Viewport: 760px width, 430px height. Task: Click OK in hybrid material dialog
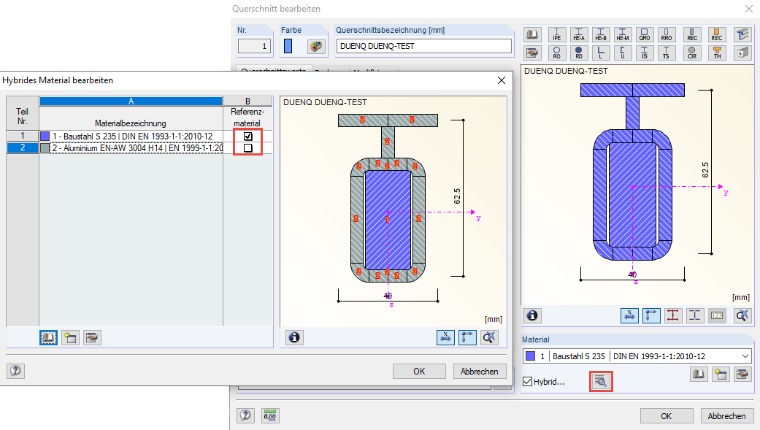point(419,371)
